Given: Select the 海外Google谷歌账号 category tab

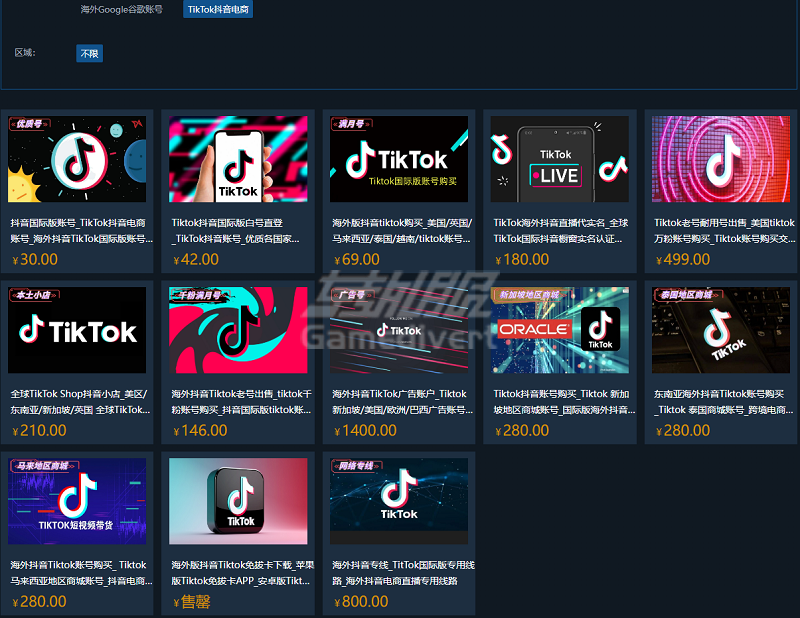Looking at the screenshot, I should pos(121,9).
